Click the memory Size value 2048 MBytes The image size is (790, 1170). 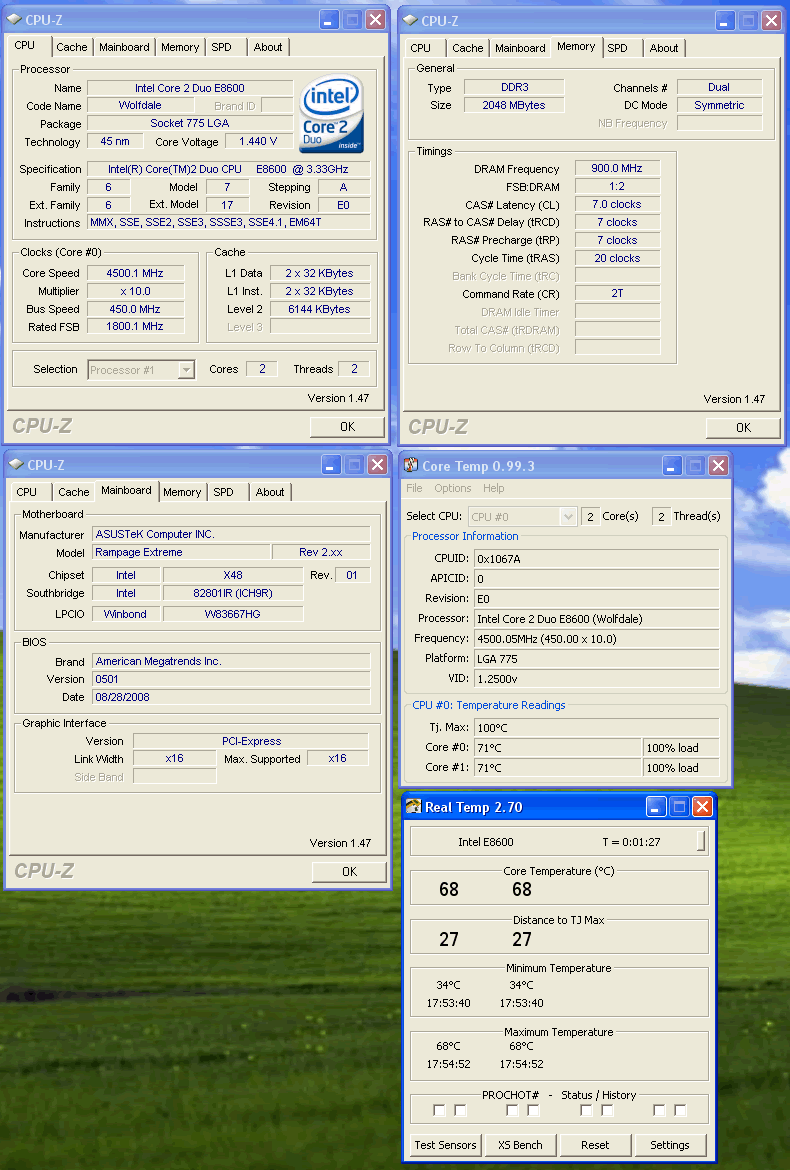coord(514,105)
